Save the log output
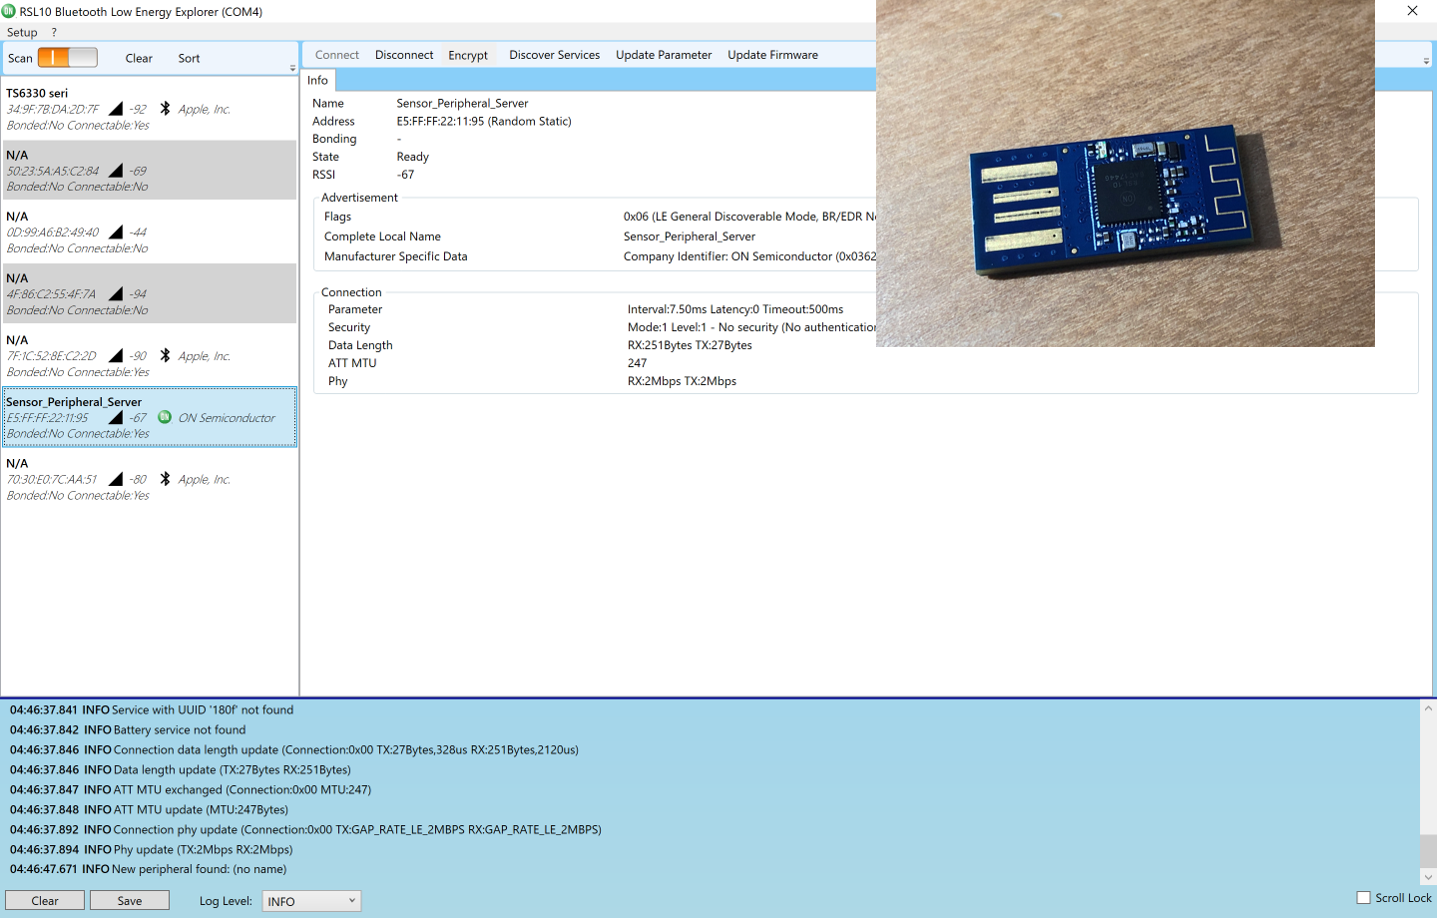The image size is (1437, 918). coord(130,900)
